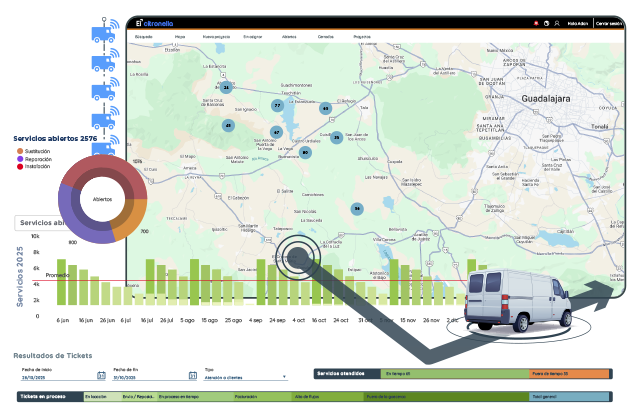Image resolution: width=635 pixels, height=412 pixels.
Task: Click the topmost blue truck icon
Action: [105, 34]
